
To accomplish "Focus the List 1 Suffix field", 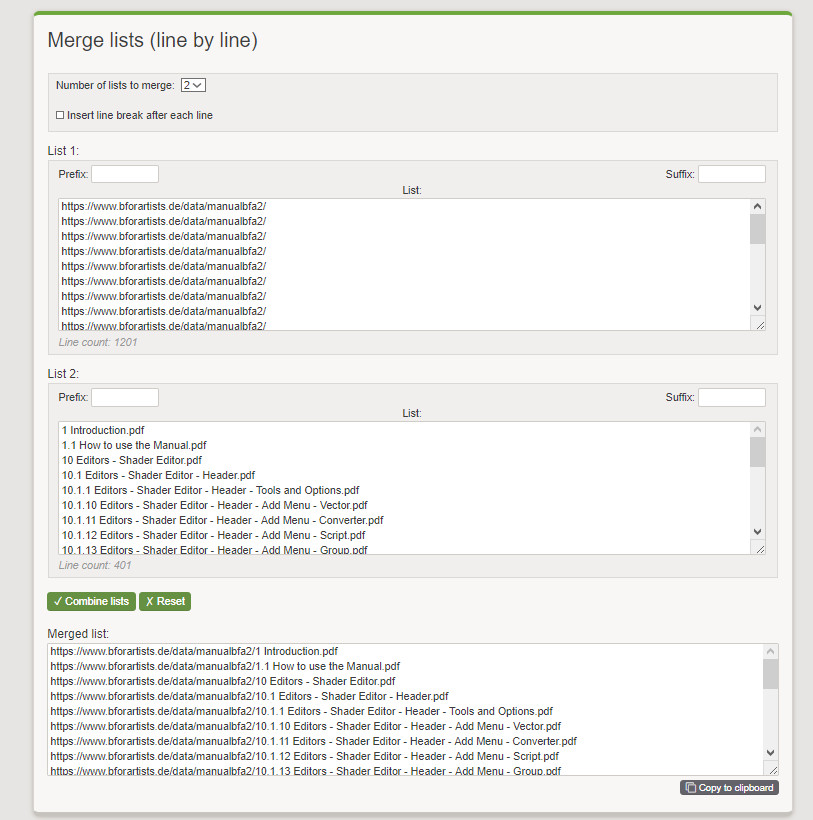I will click(731, 174).
